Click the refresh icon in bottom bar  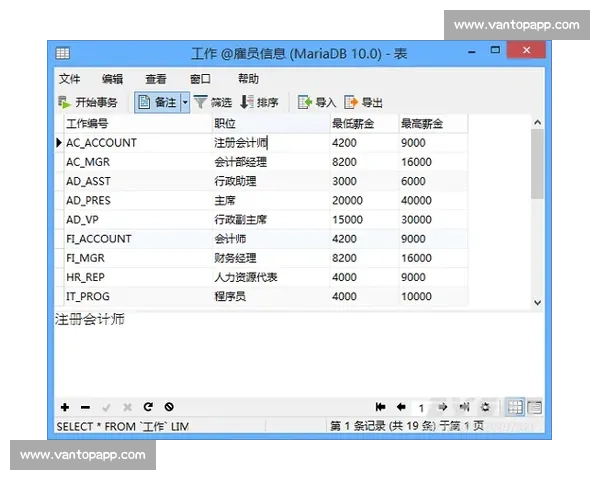click(x=148, y=407)
